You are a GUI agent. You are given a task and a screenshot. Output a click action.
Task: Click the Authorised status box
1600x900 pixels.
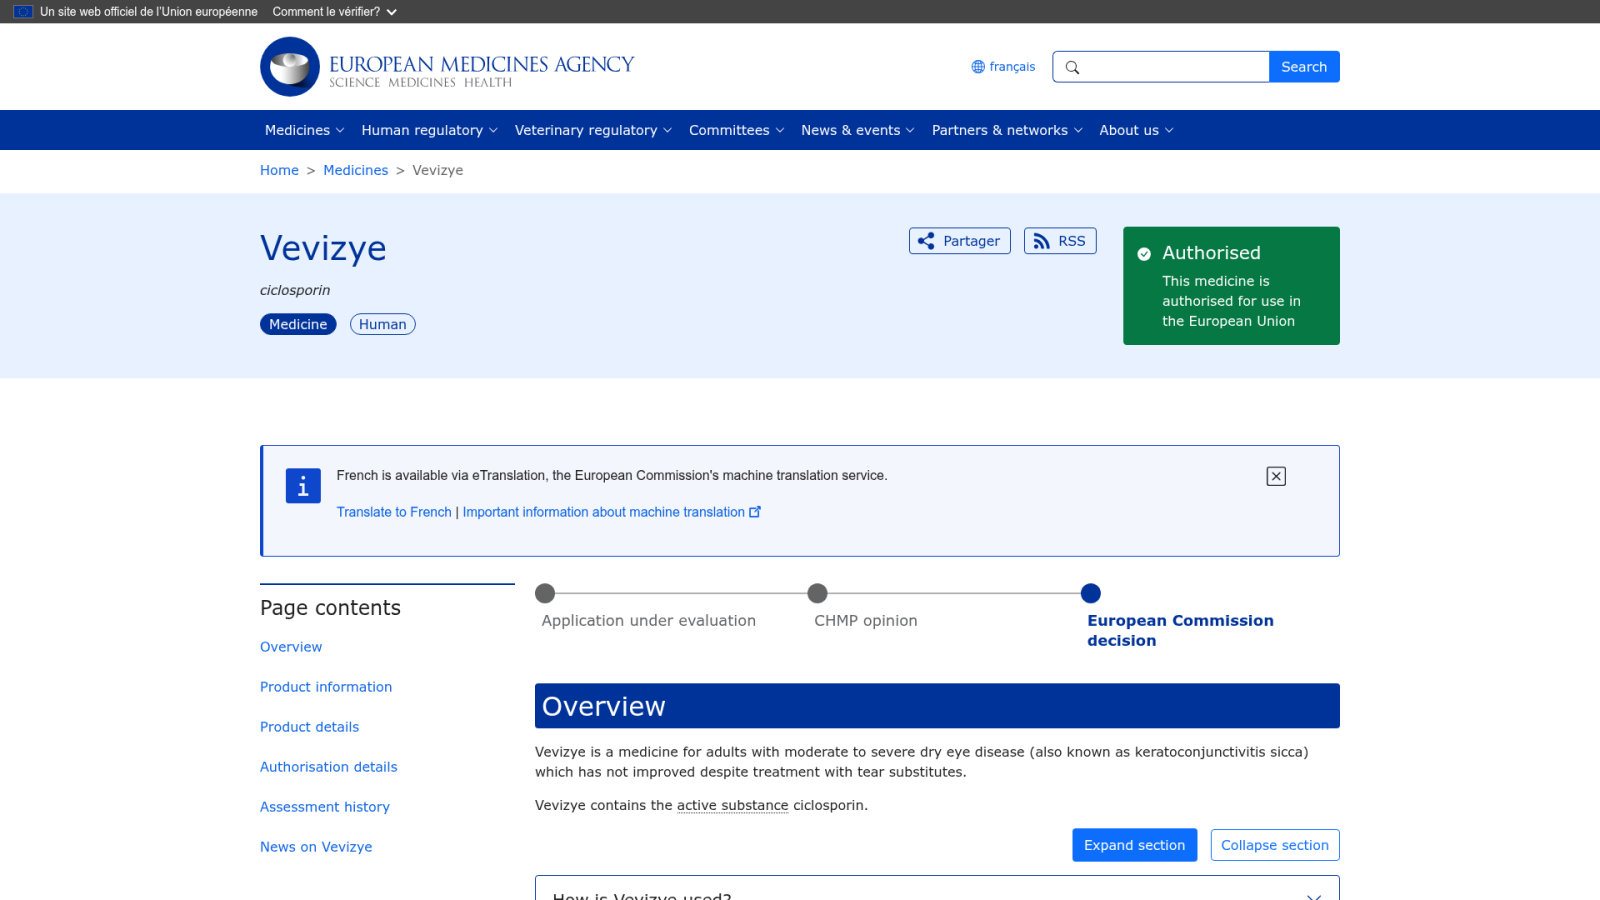(x=1231, y=286)
